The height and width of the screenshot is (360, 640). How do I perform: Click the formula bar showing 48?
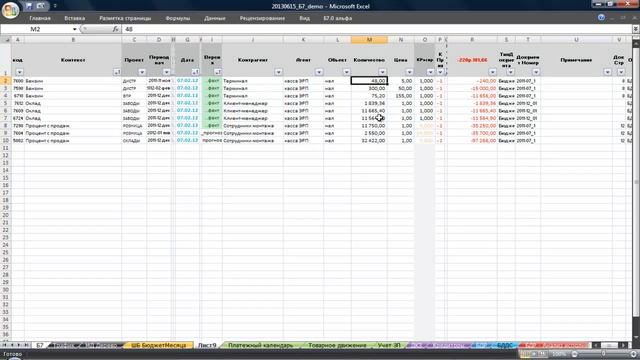click(378, 29)
